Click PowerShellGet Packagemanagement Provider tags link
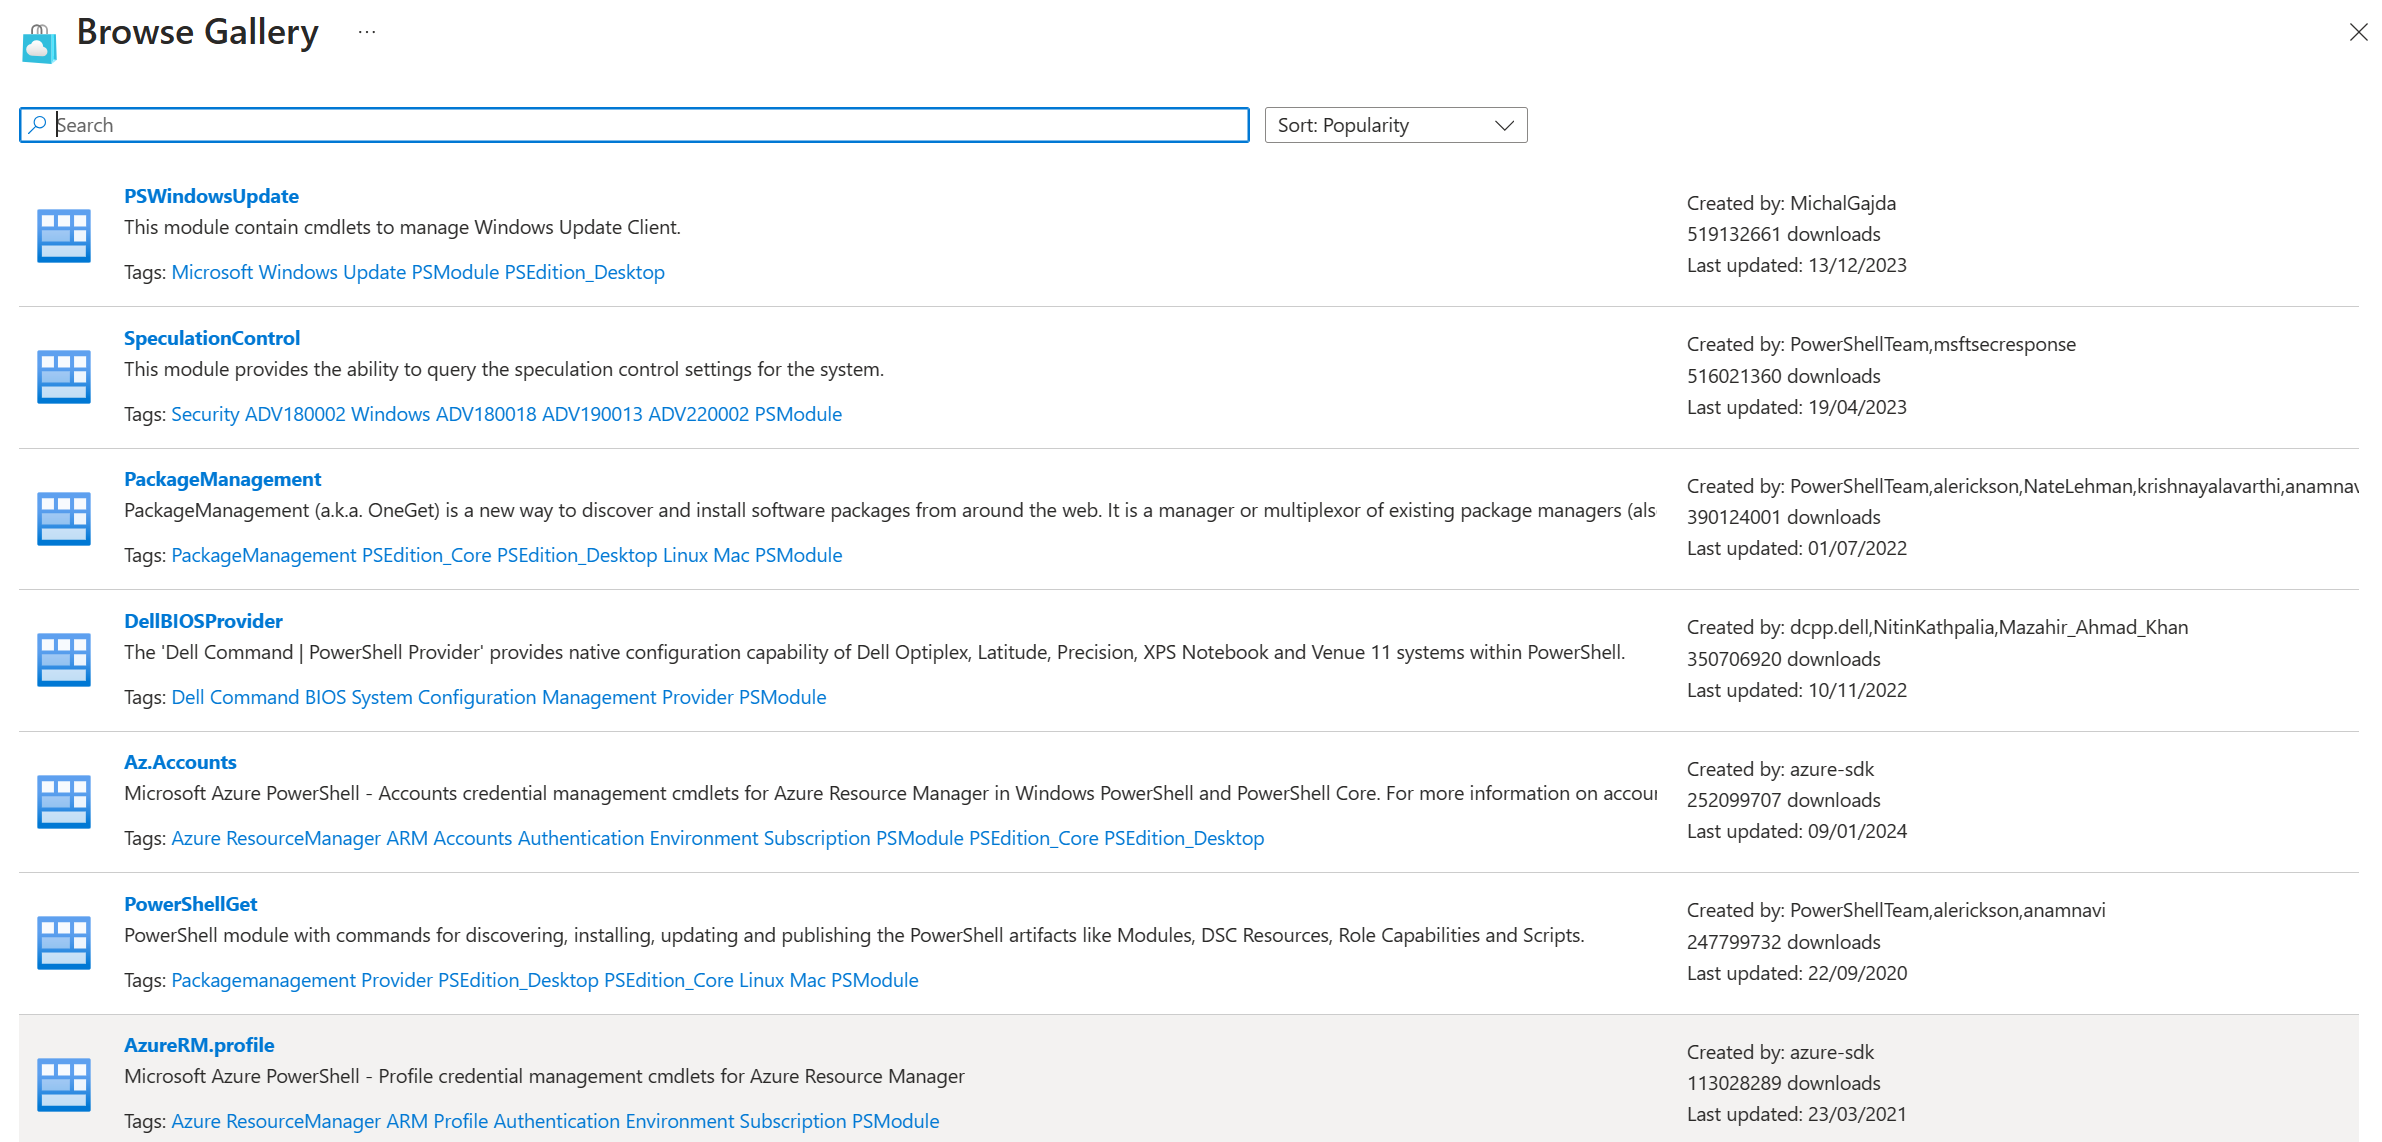The height and width of the screenshot is (1142, 2382). pos(545,980)
